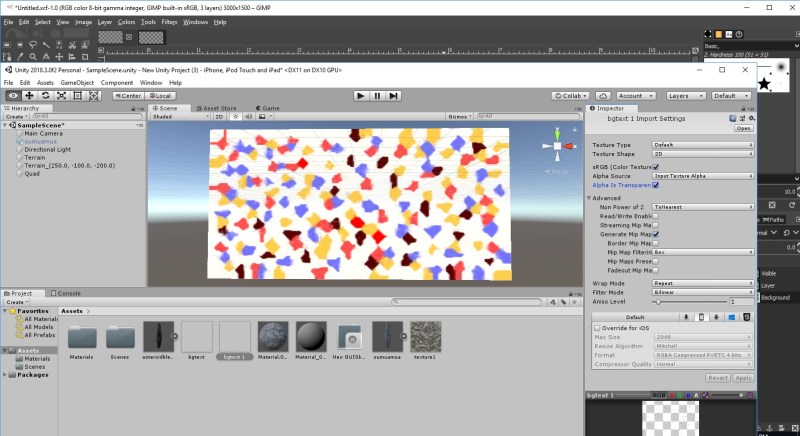Select the Move tool in Unity toolbar
The image size is (800, 436).
[x=29, y=96]
